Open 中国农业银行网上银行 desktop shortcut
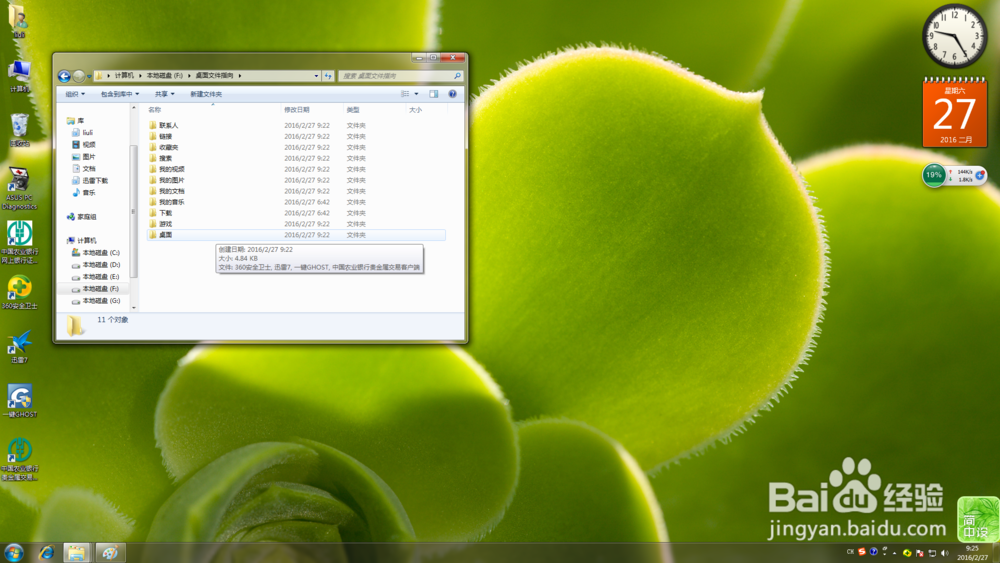 [19, 242]
